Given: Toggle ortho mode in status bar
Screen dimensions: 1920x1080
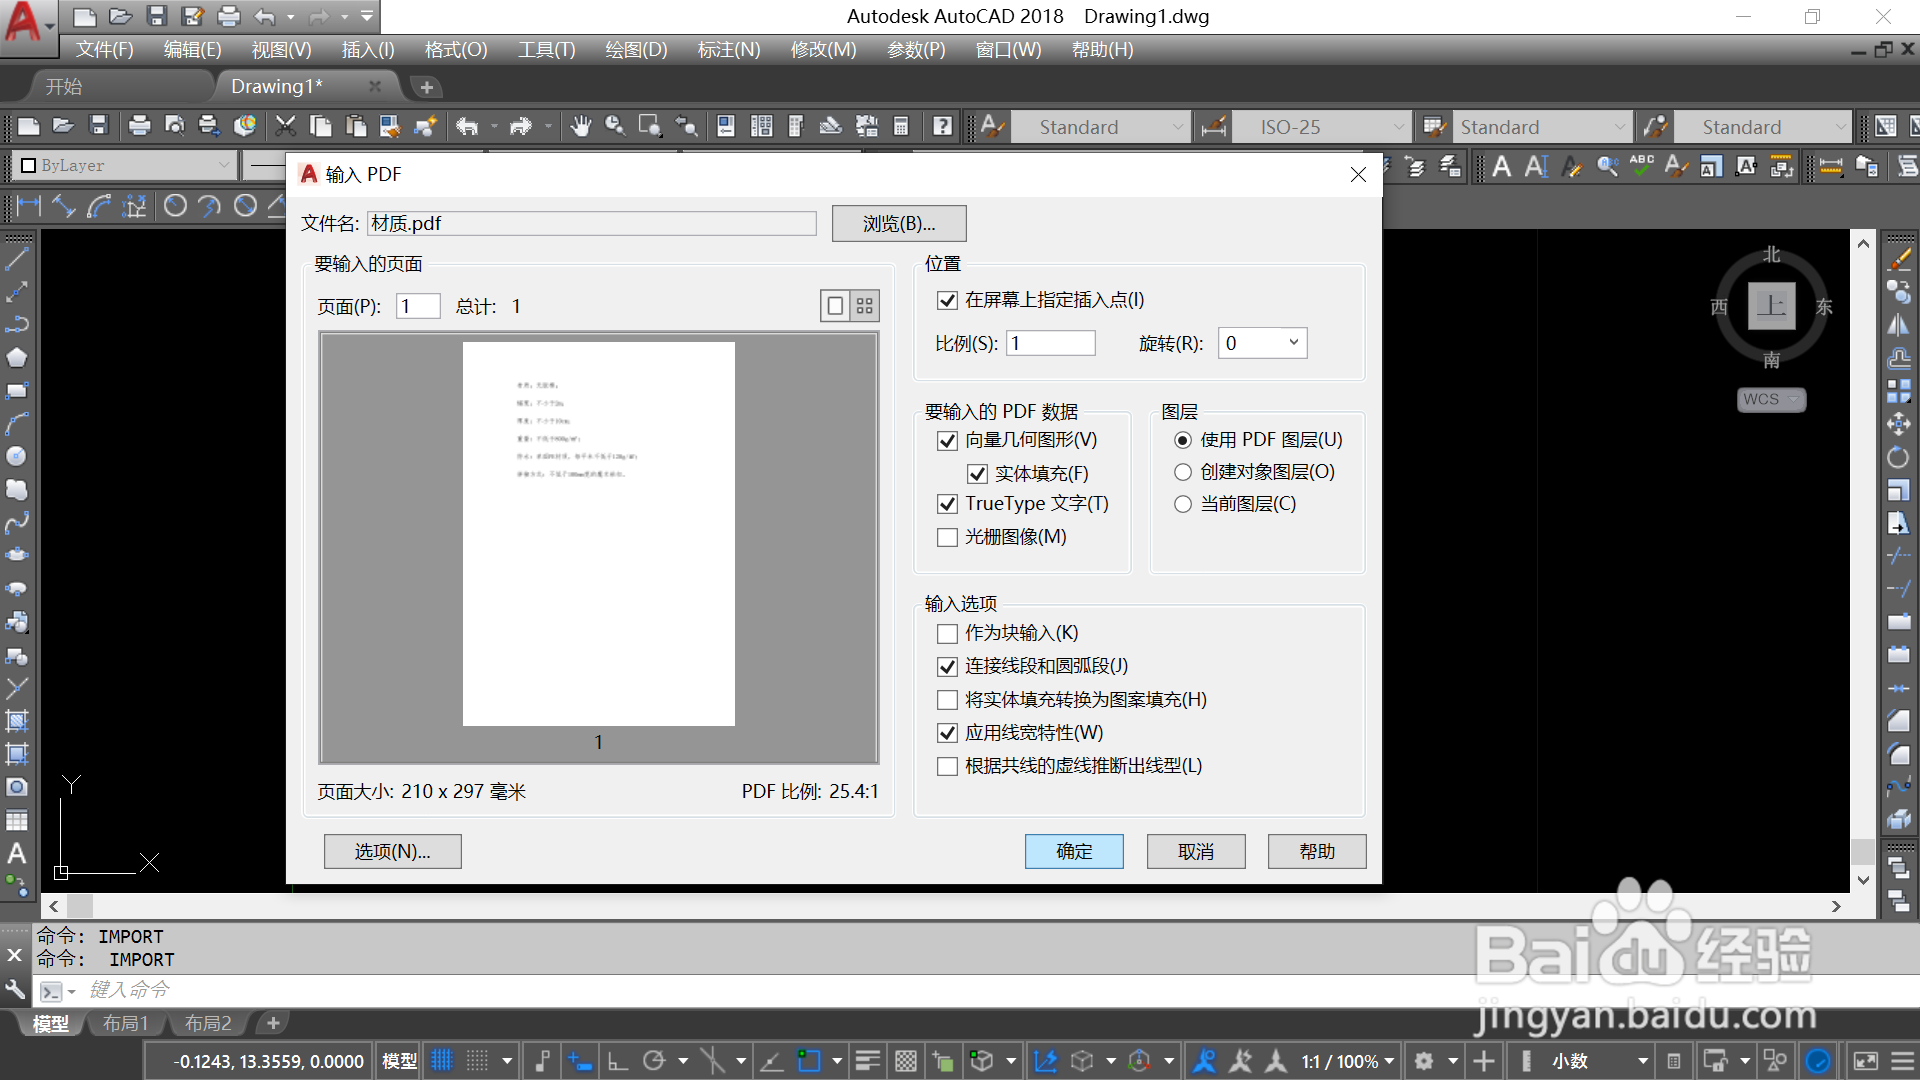Looking at the screenshot, I should 617,1061.
